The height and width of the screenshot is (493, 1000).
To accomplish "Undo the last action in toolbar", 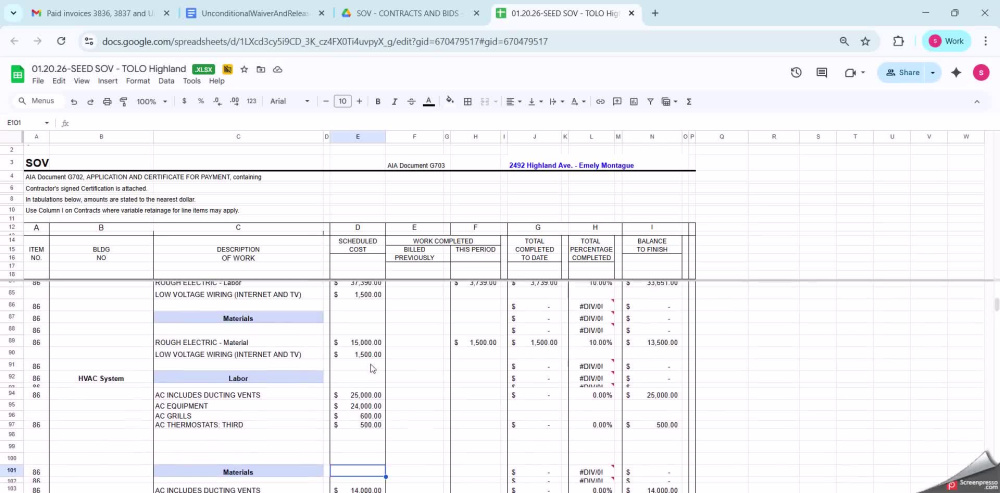I will click(x=74, y=101).
